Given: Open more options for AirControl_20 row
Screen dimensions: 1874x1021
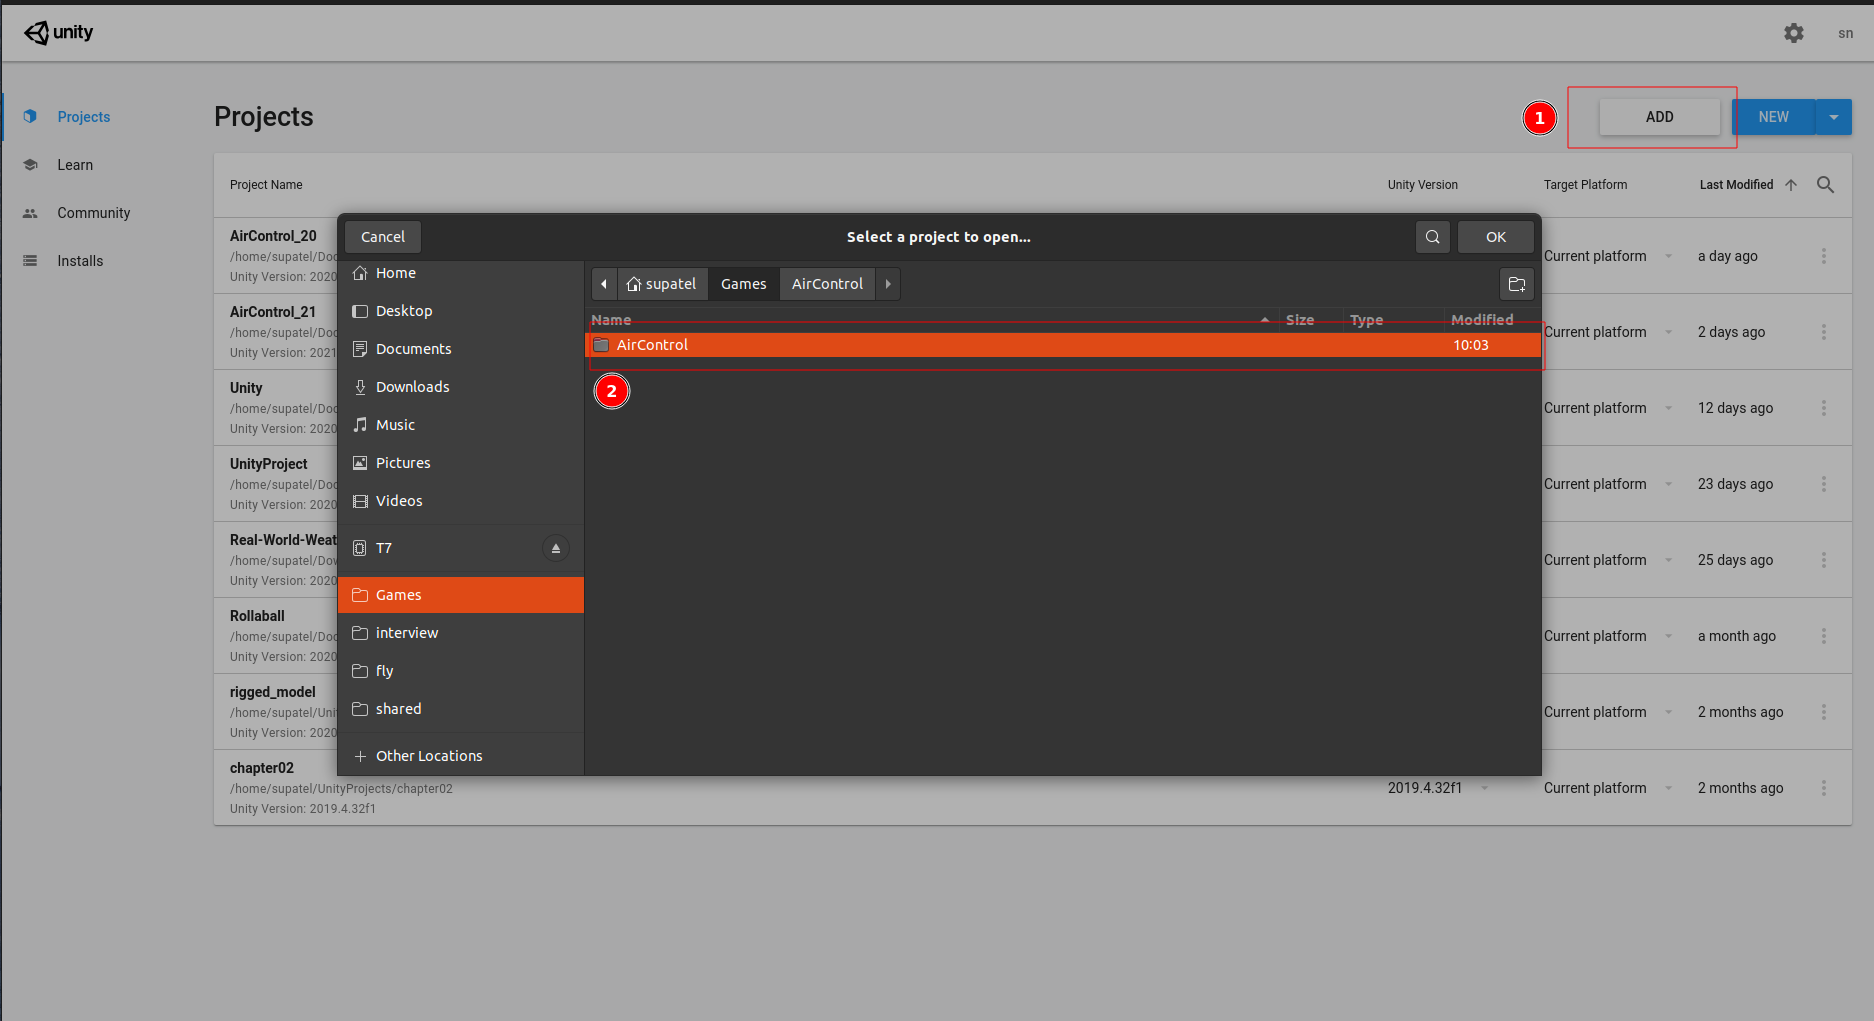Looking at the screenshot, I should [x=1824, y=256].
